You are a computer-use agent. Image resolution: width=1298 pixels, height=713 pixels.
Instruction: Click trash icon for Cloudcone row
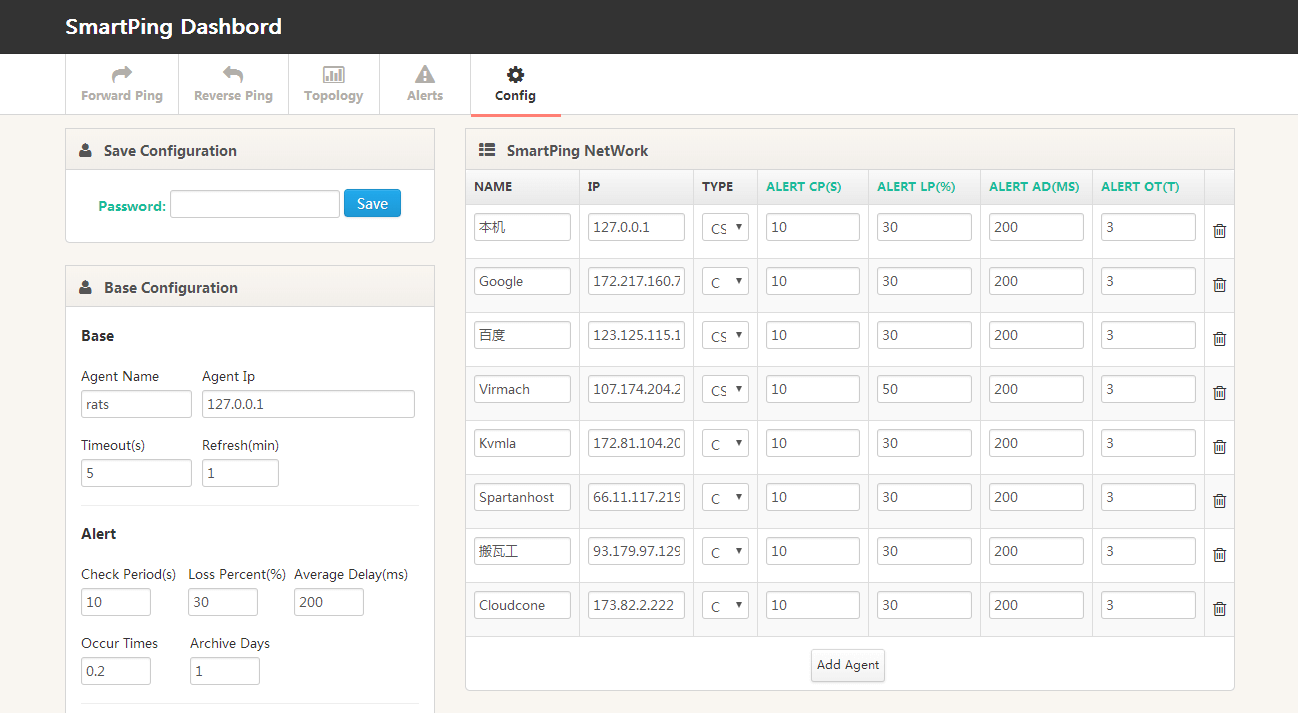[x=1219, y=609]
